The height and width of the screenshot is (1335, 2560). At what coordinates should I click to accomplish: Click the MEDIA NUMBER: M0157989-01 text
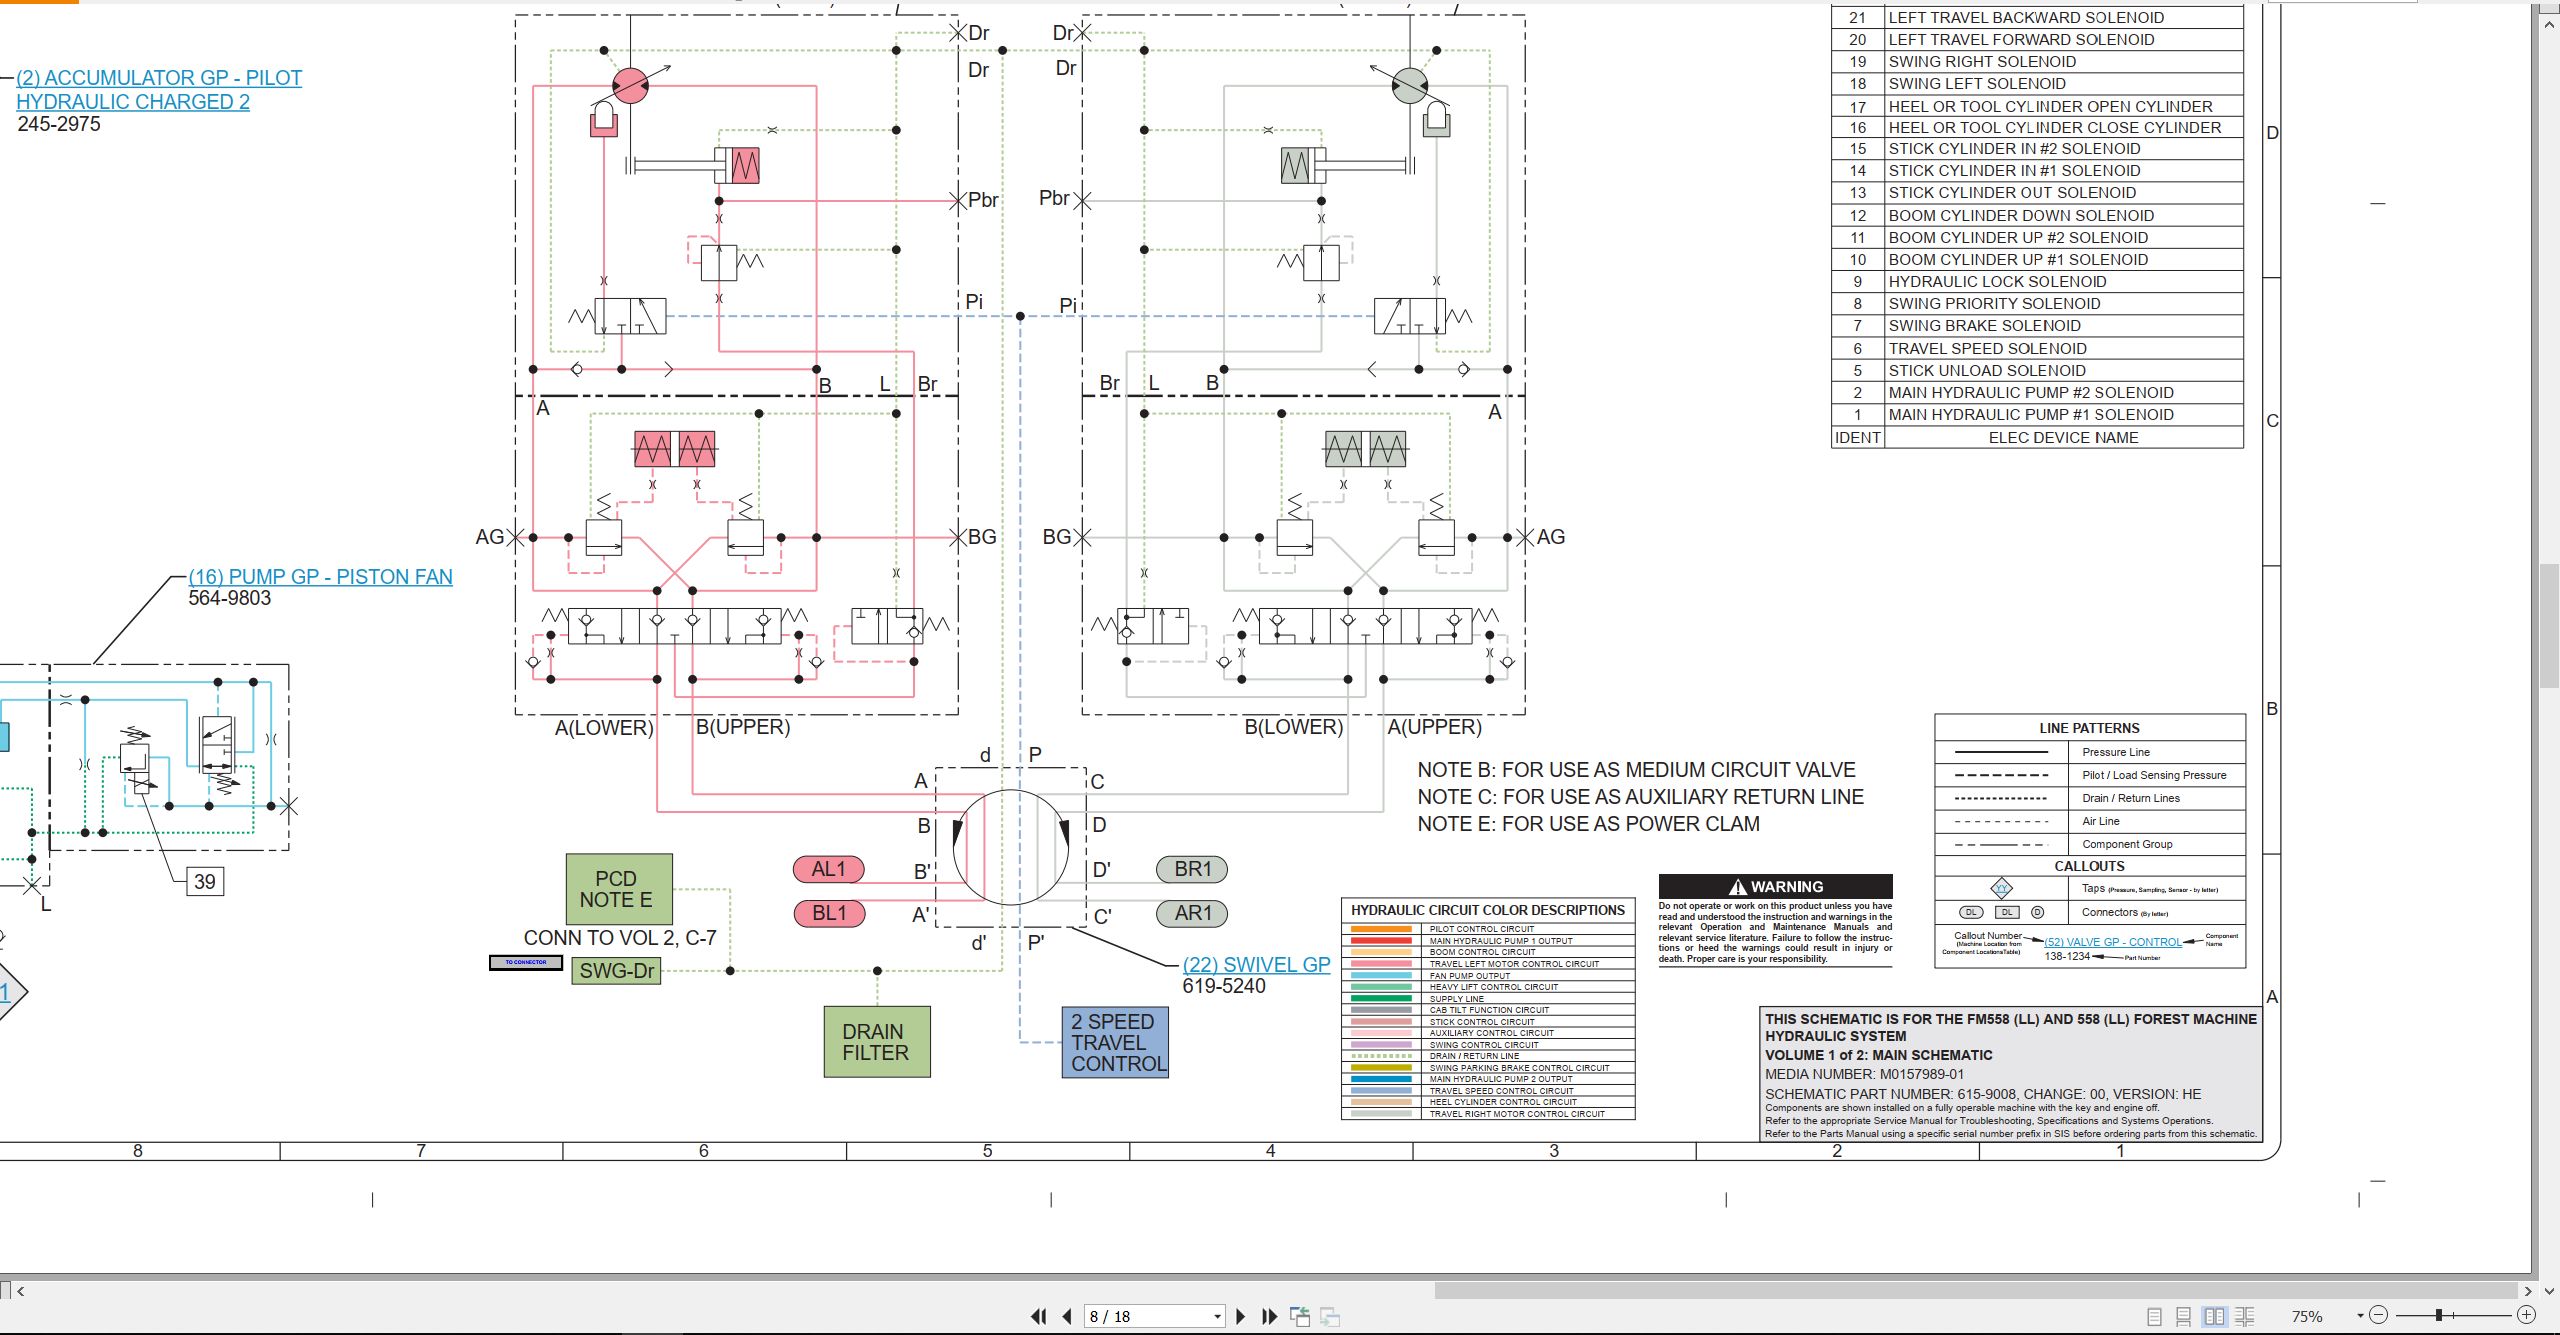tap(1864, 1074)
